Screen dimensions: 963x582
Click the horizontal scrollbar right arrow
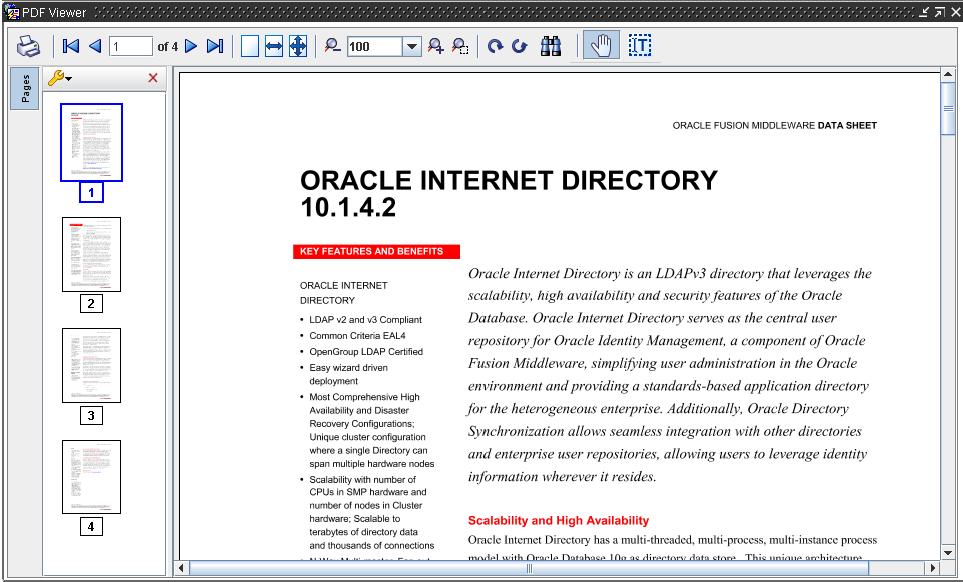(933, 568)
